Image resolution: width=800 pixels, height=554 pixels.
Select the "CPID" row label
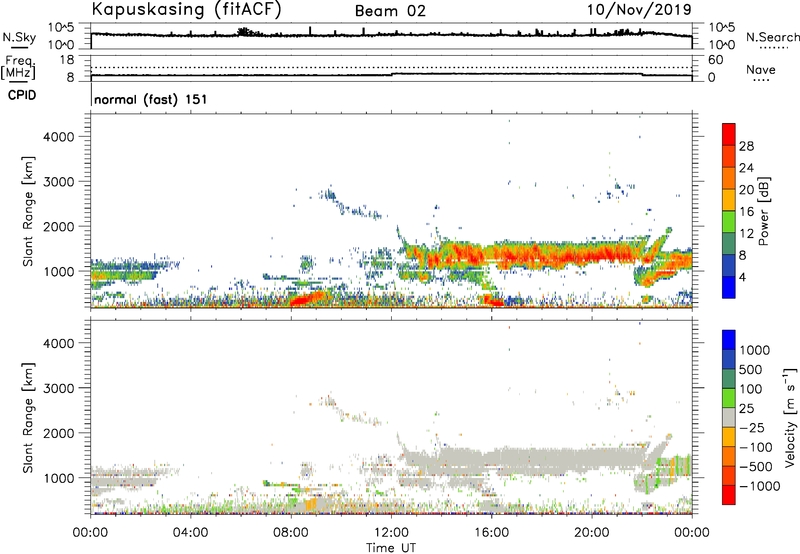point(22,95)
